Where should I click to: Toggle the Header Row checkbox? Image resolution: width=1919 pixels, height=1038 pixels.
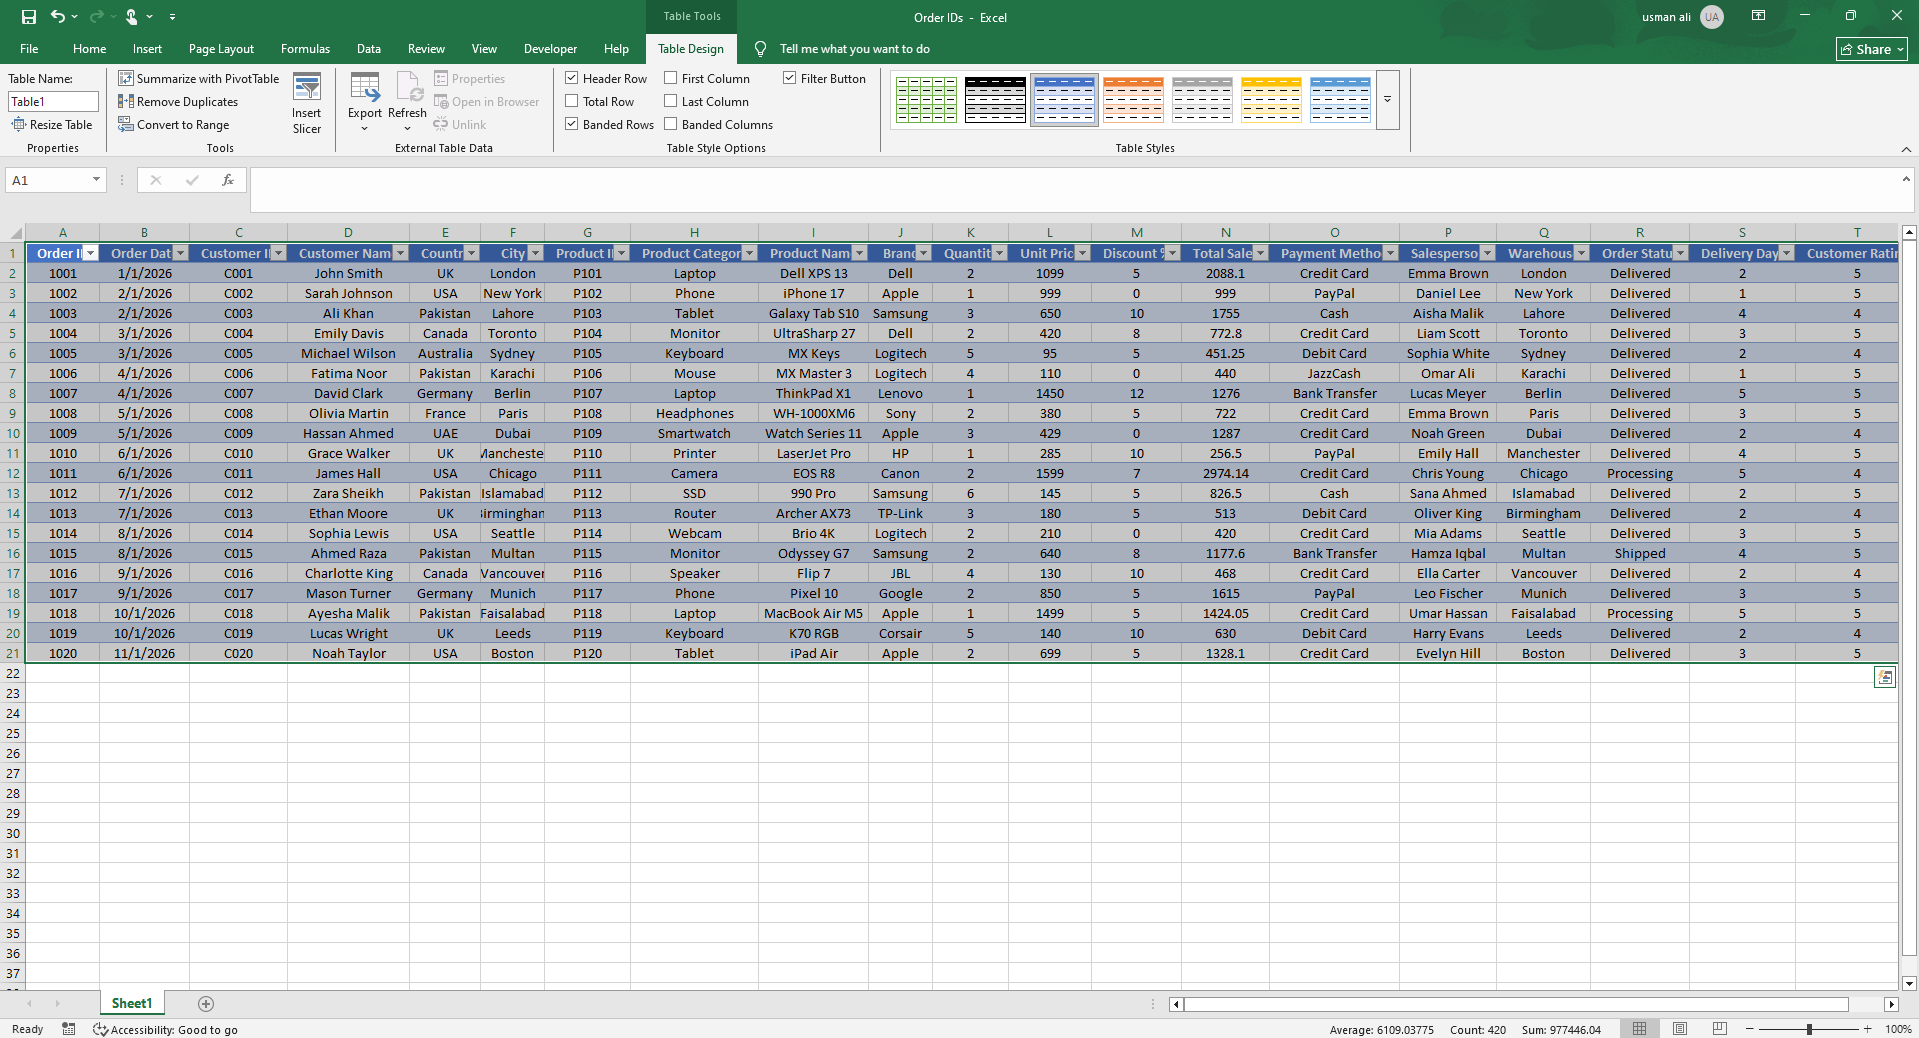[571, 78]
